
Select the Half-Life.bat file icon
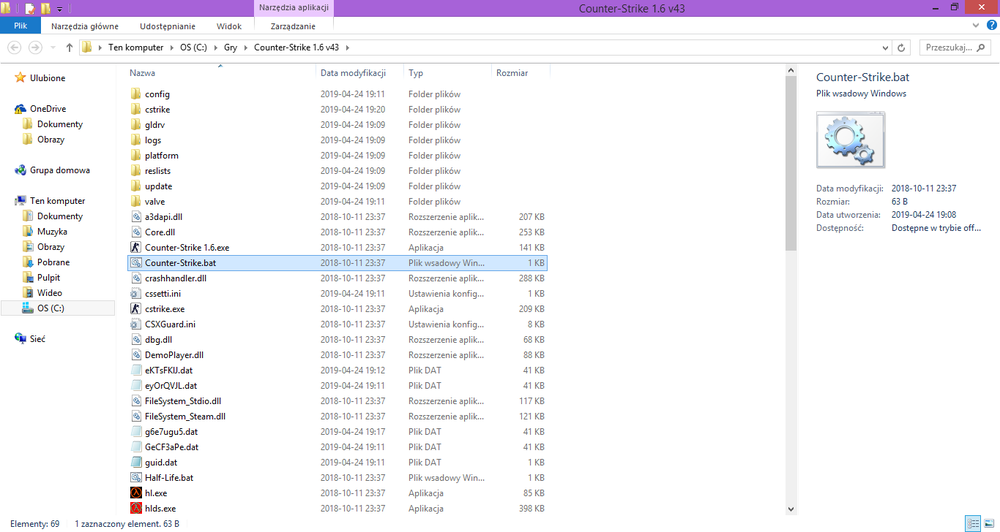tap(136, 478)
